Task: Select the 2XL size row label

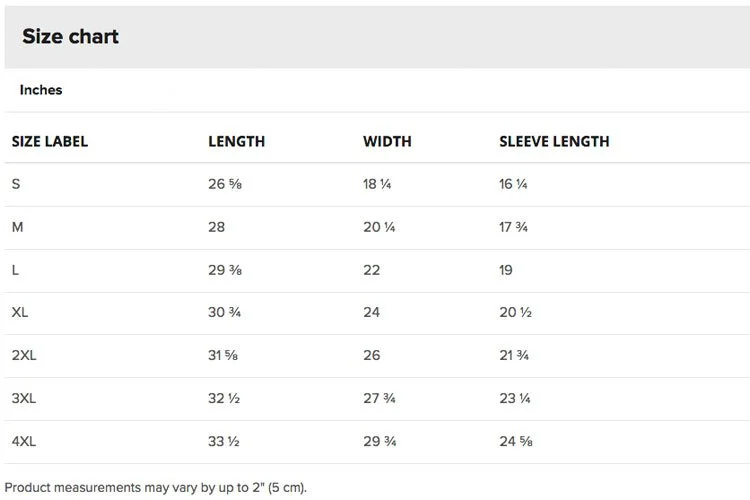Action: (24, 356)
